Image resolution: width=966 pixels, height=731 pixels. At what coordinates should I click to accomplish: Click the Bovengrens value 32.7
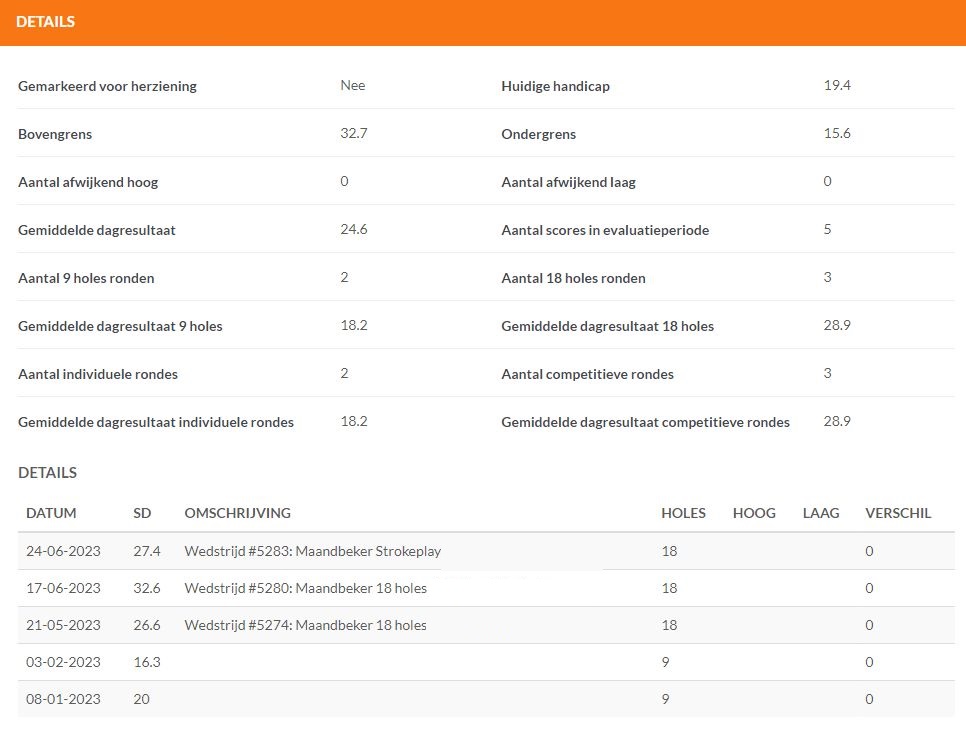point(354,133)
